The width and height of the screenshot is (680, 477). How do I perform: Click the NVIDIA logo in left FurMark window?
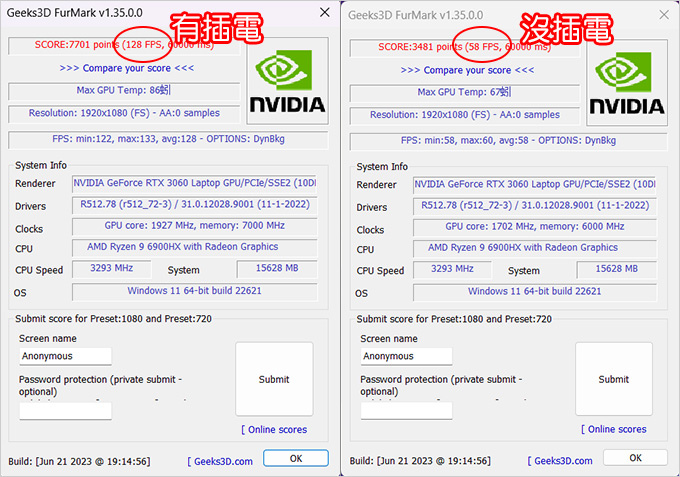point(288,81)
